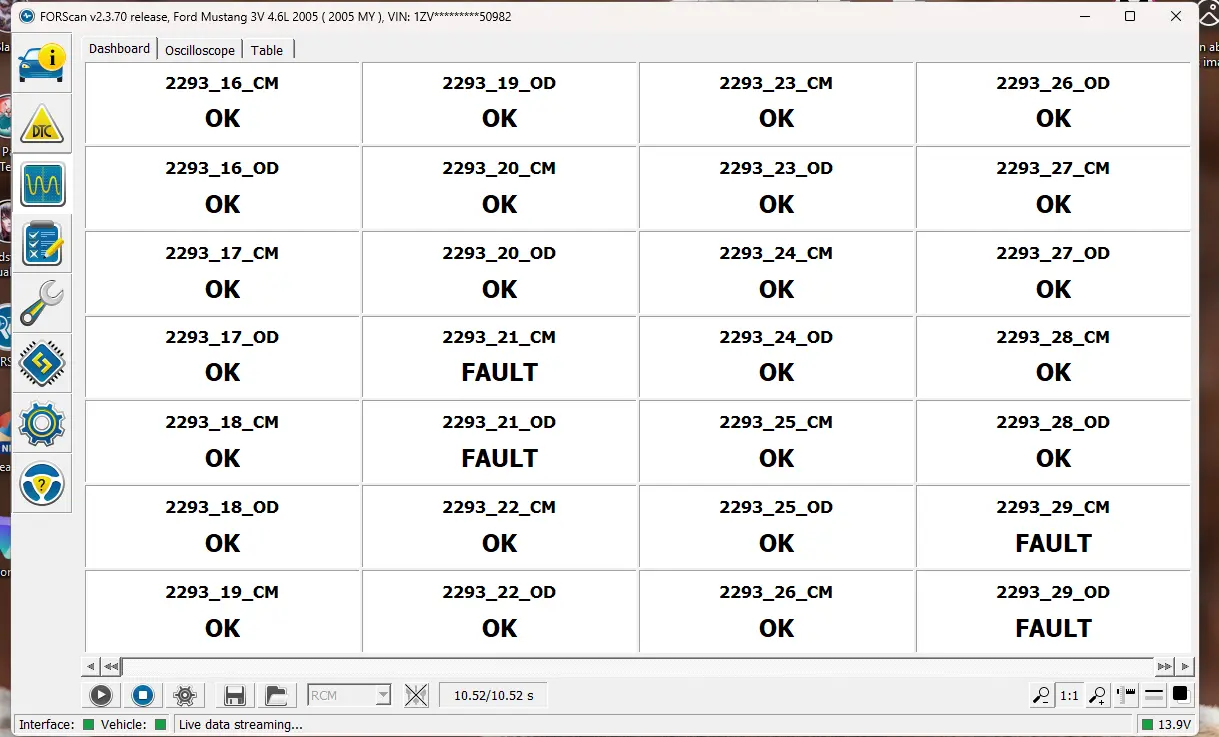1219x737 pixels.
Task: Open the module configuration chip section
Action: (x=42, y=364)
